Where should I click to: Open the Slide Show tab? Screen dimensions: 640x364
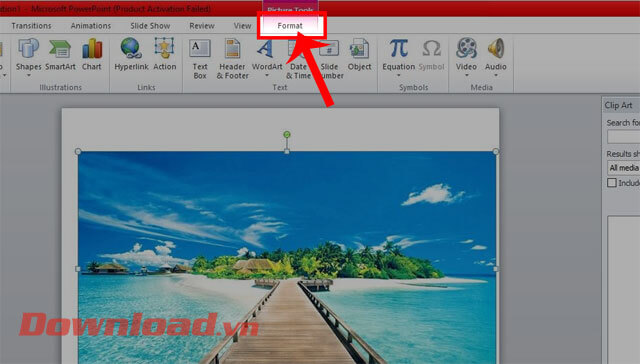click(x=150, y=26)
